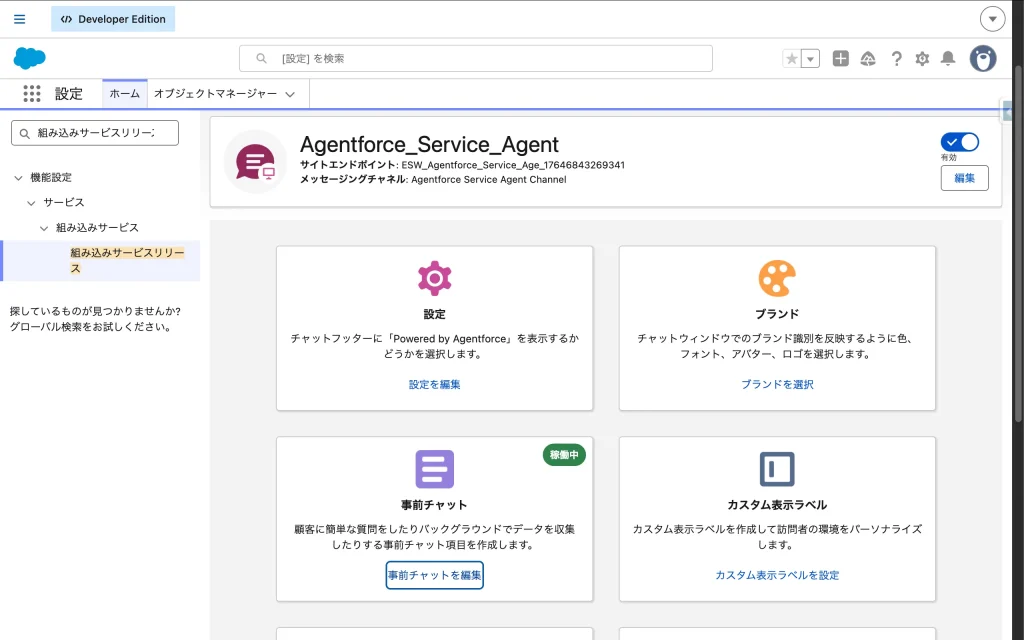This screenshot has height=640, width=1024.
Task: Open the App Launcher grid icon
Action: coord(32,94)
